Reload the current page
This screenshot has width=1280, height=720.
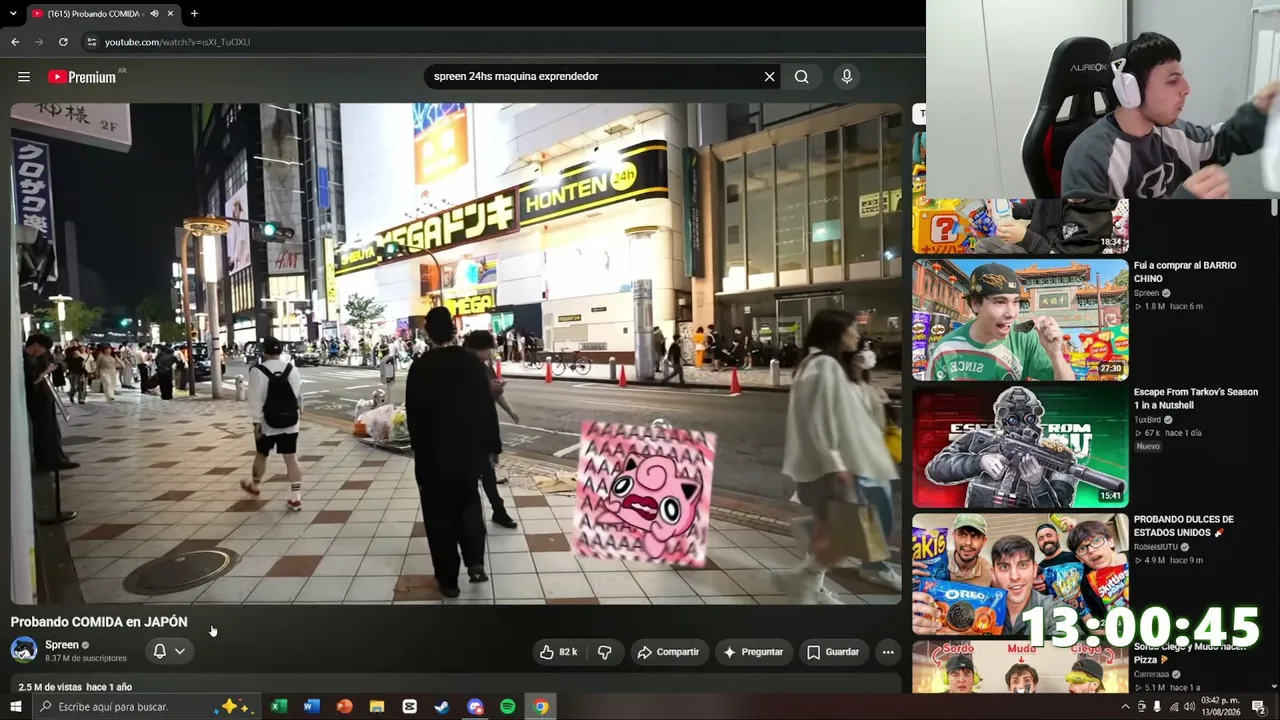point(63,42)
